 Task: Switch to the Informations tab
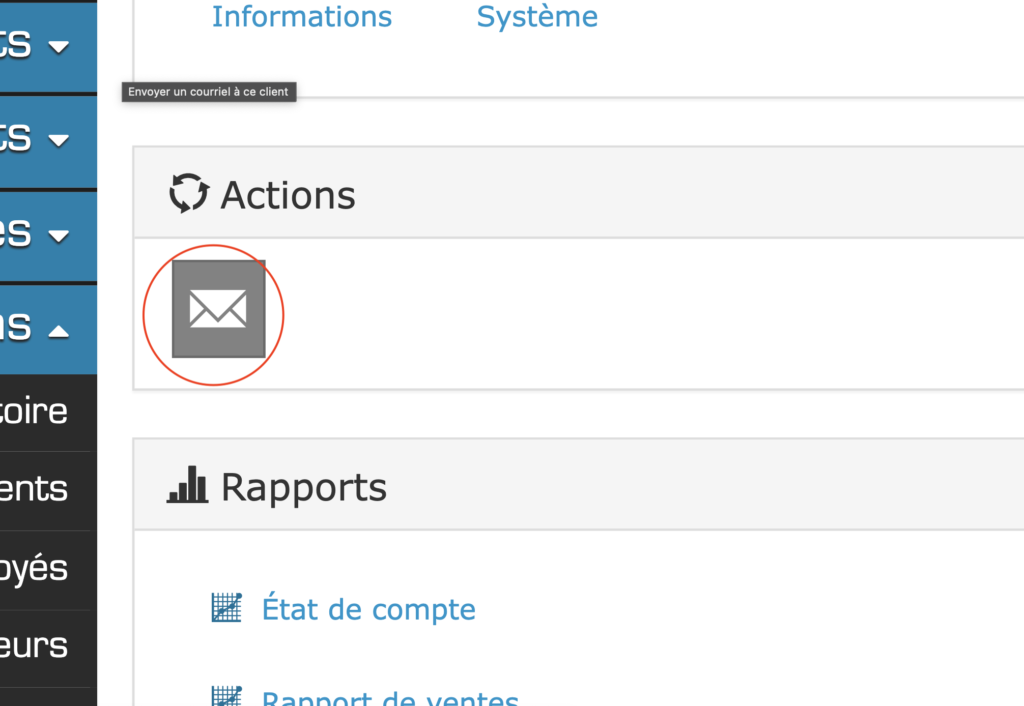tap(301, 17)
